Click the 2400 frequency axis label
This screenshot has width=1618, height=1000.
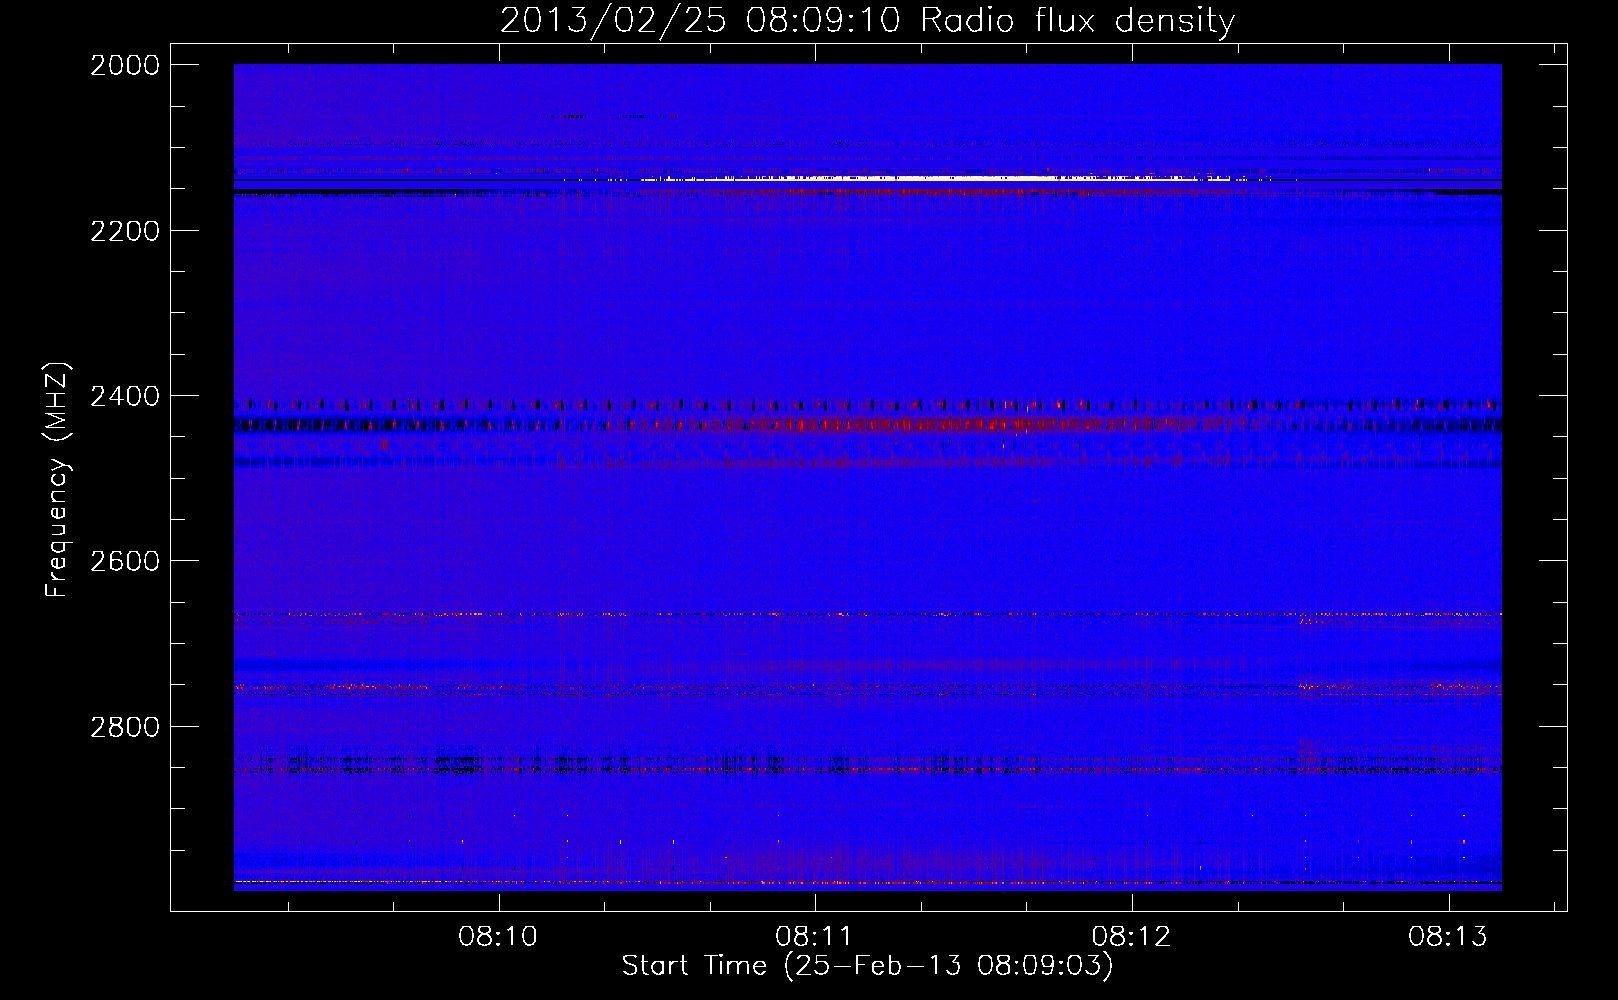tap(125, 397)
